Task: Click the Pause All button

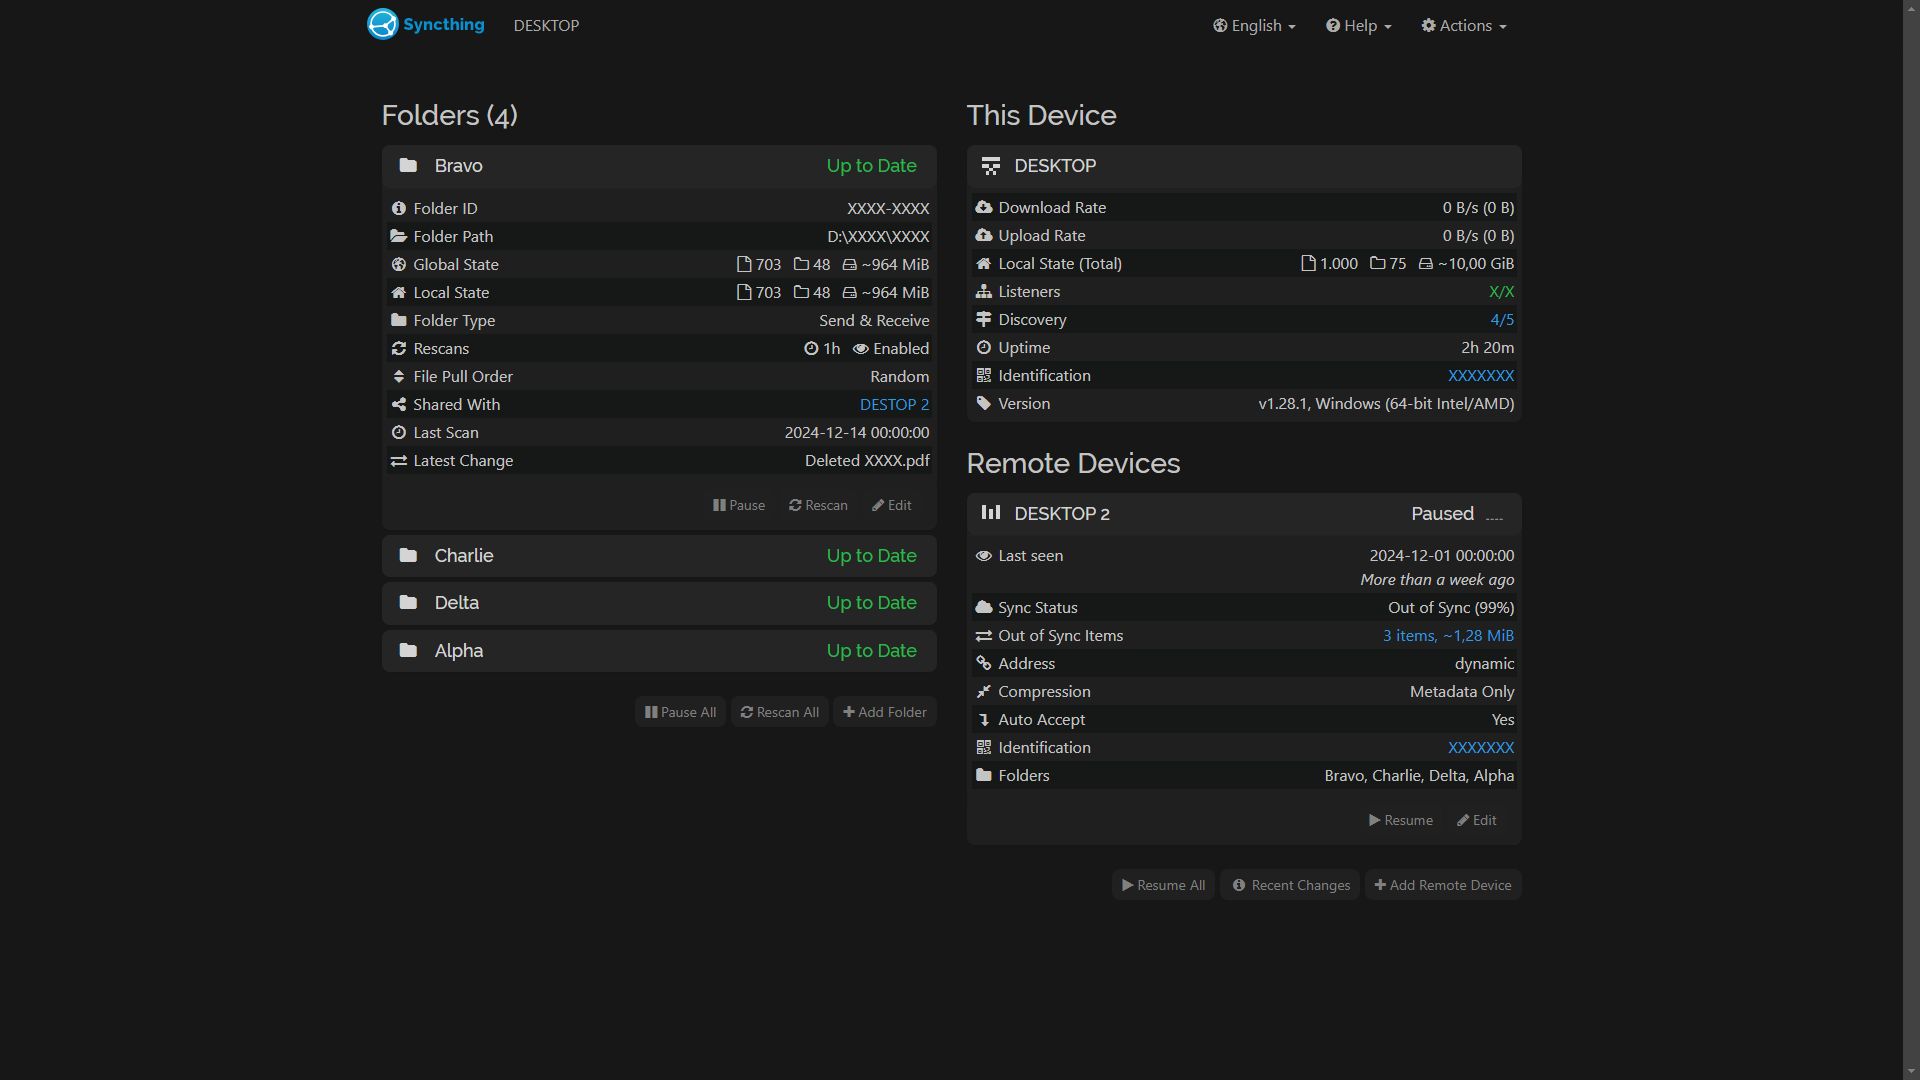Action: pos(680,712)
